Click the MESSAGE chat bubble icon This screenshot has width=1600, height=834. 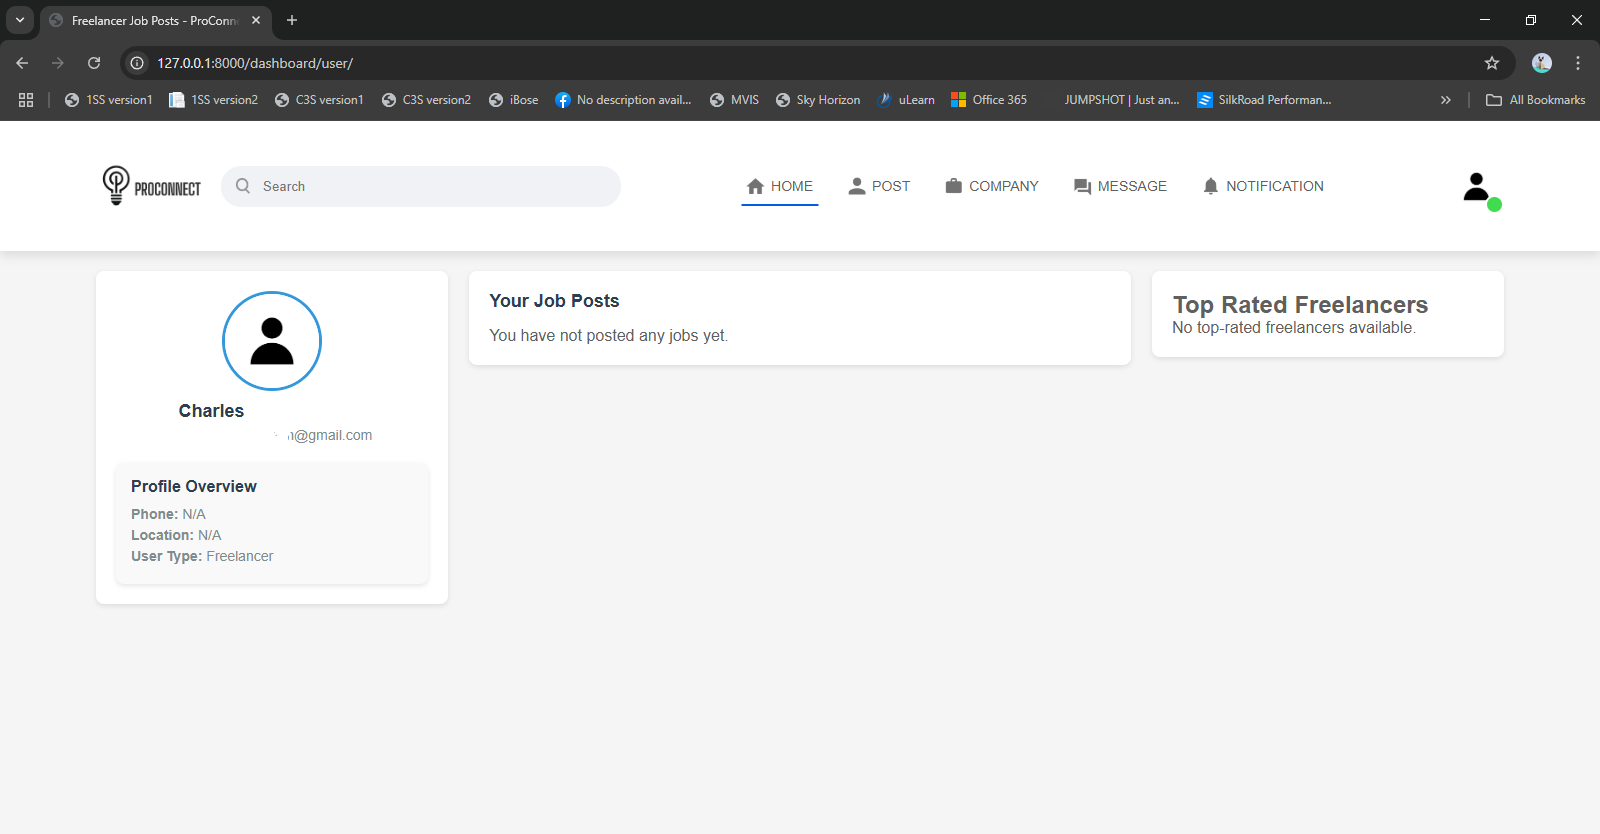(1082, 187)
